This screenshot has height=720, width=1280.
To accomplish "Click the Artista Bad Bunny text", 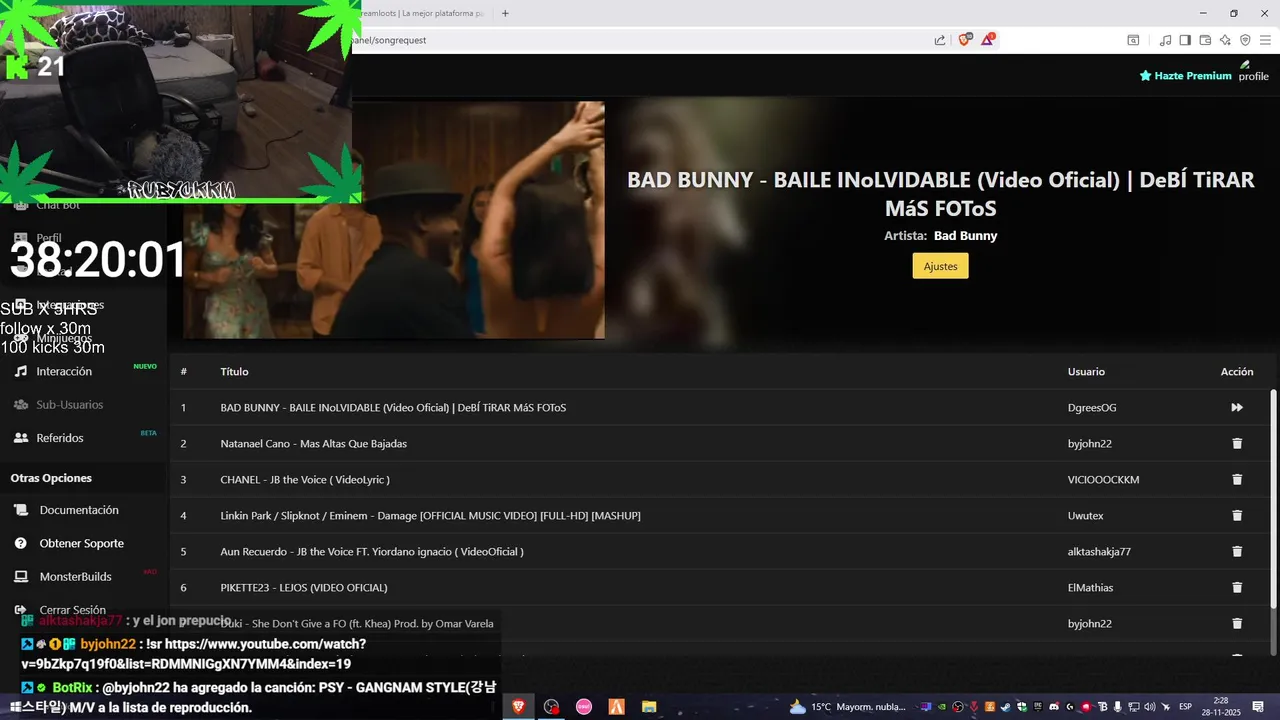I will (x=940, y=236).
